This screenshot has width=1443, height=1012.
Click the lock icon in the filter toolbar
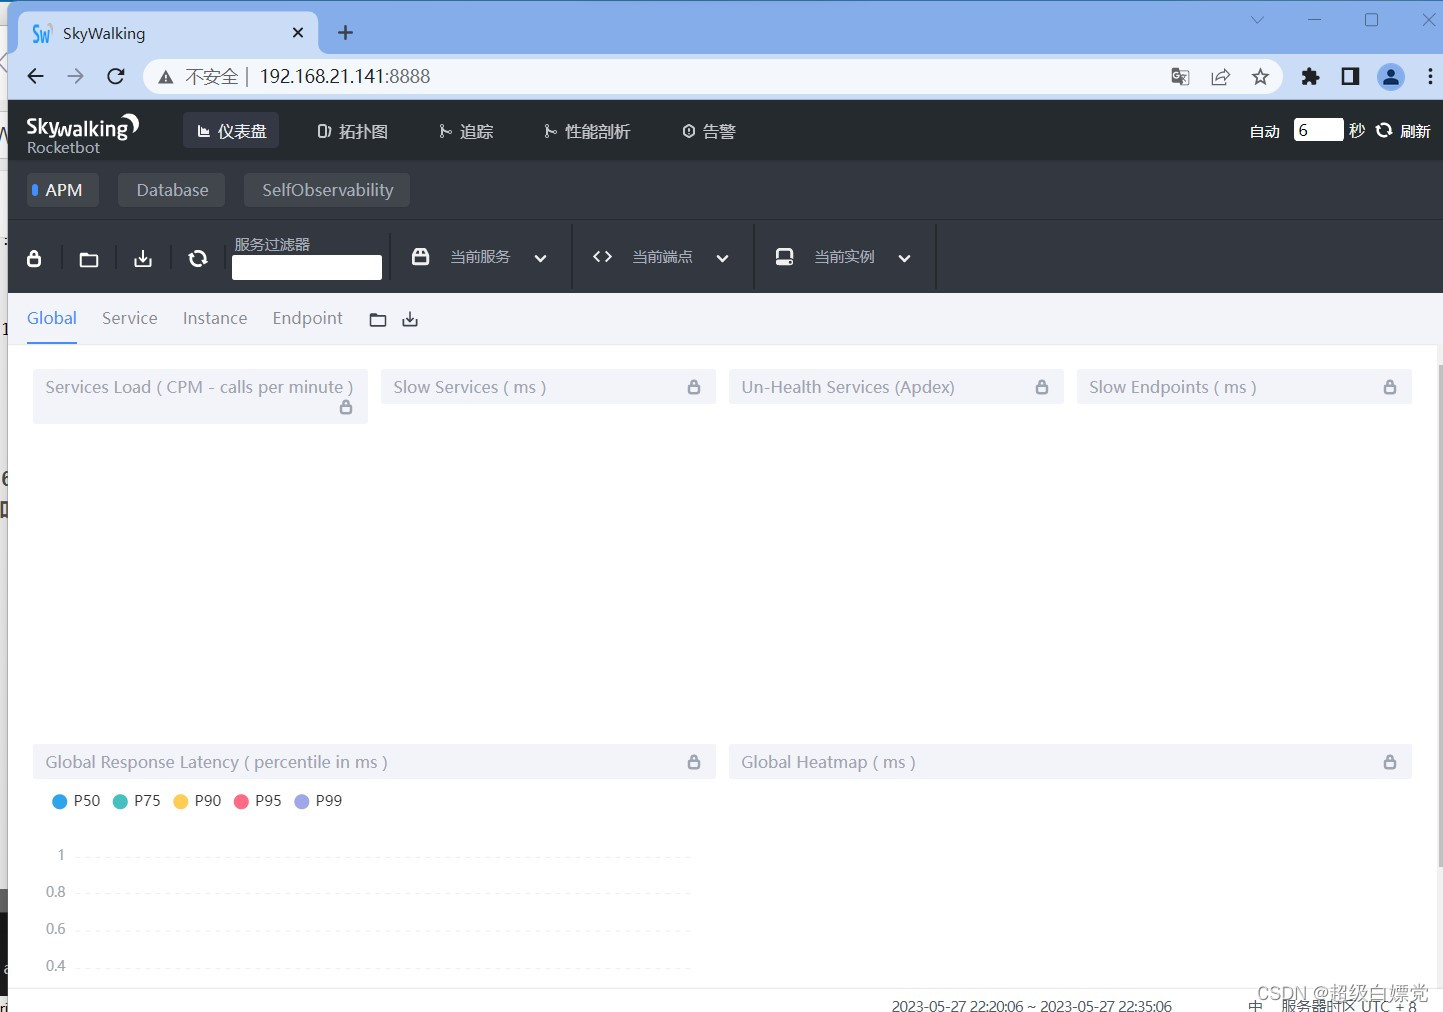34,257
